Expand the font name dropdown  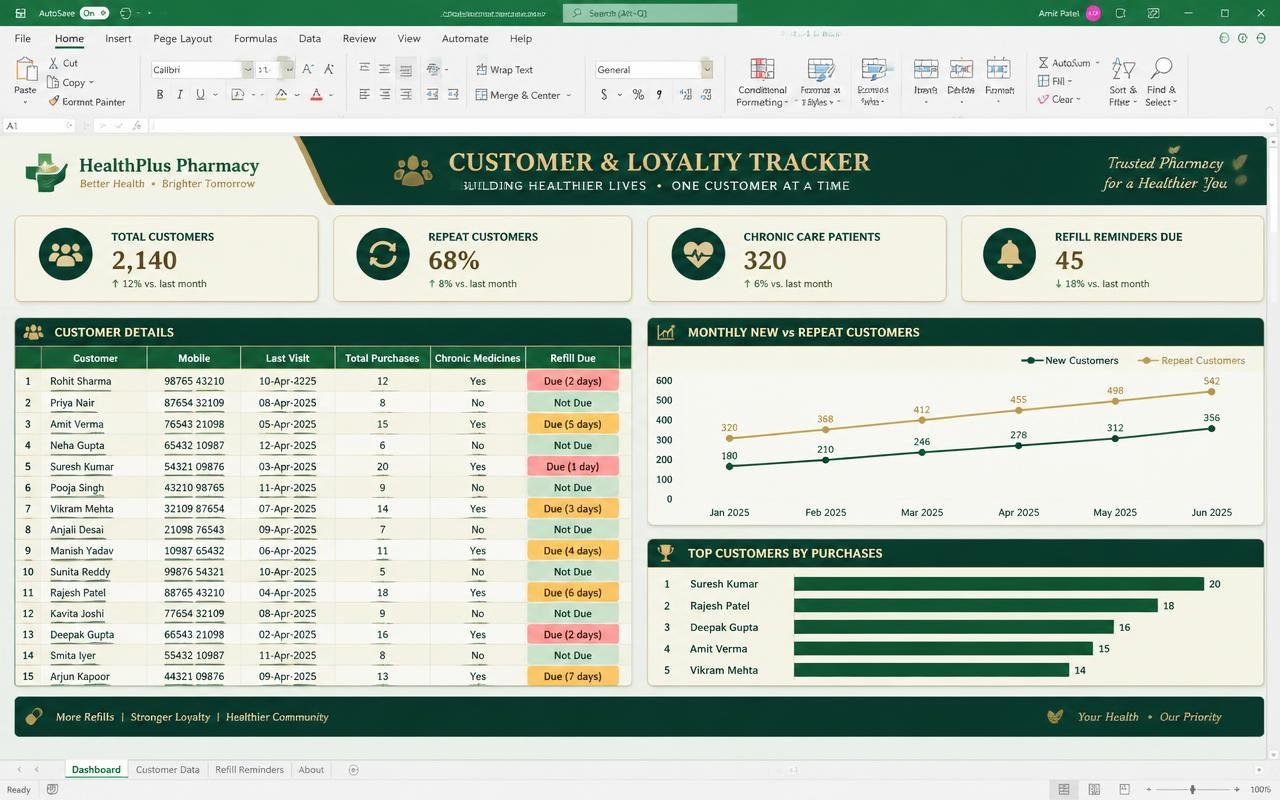coord(247,70)
